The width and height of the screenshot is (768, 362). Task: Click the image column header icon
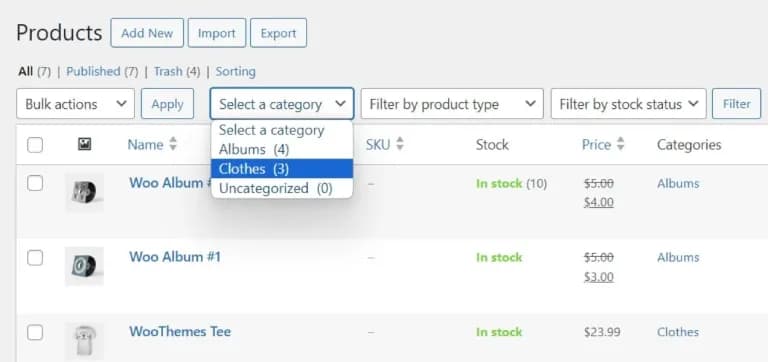pos(84,144)
